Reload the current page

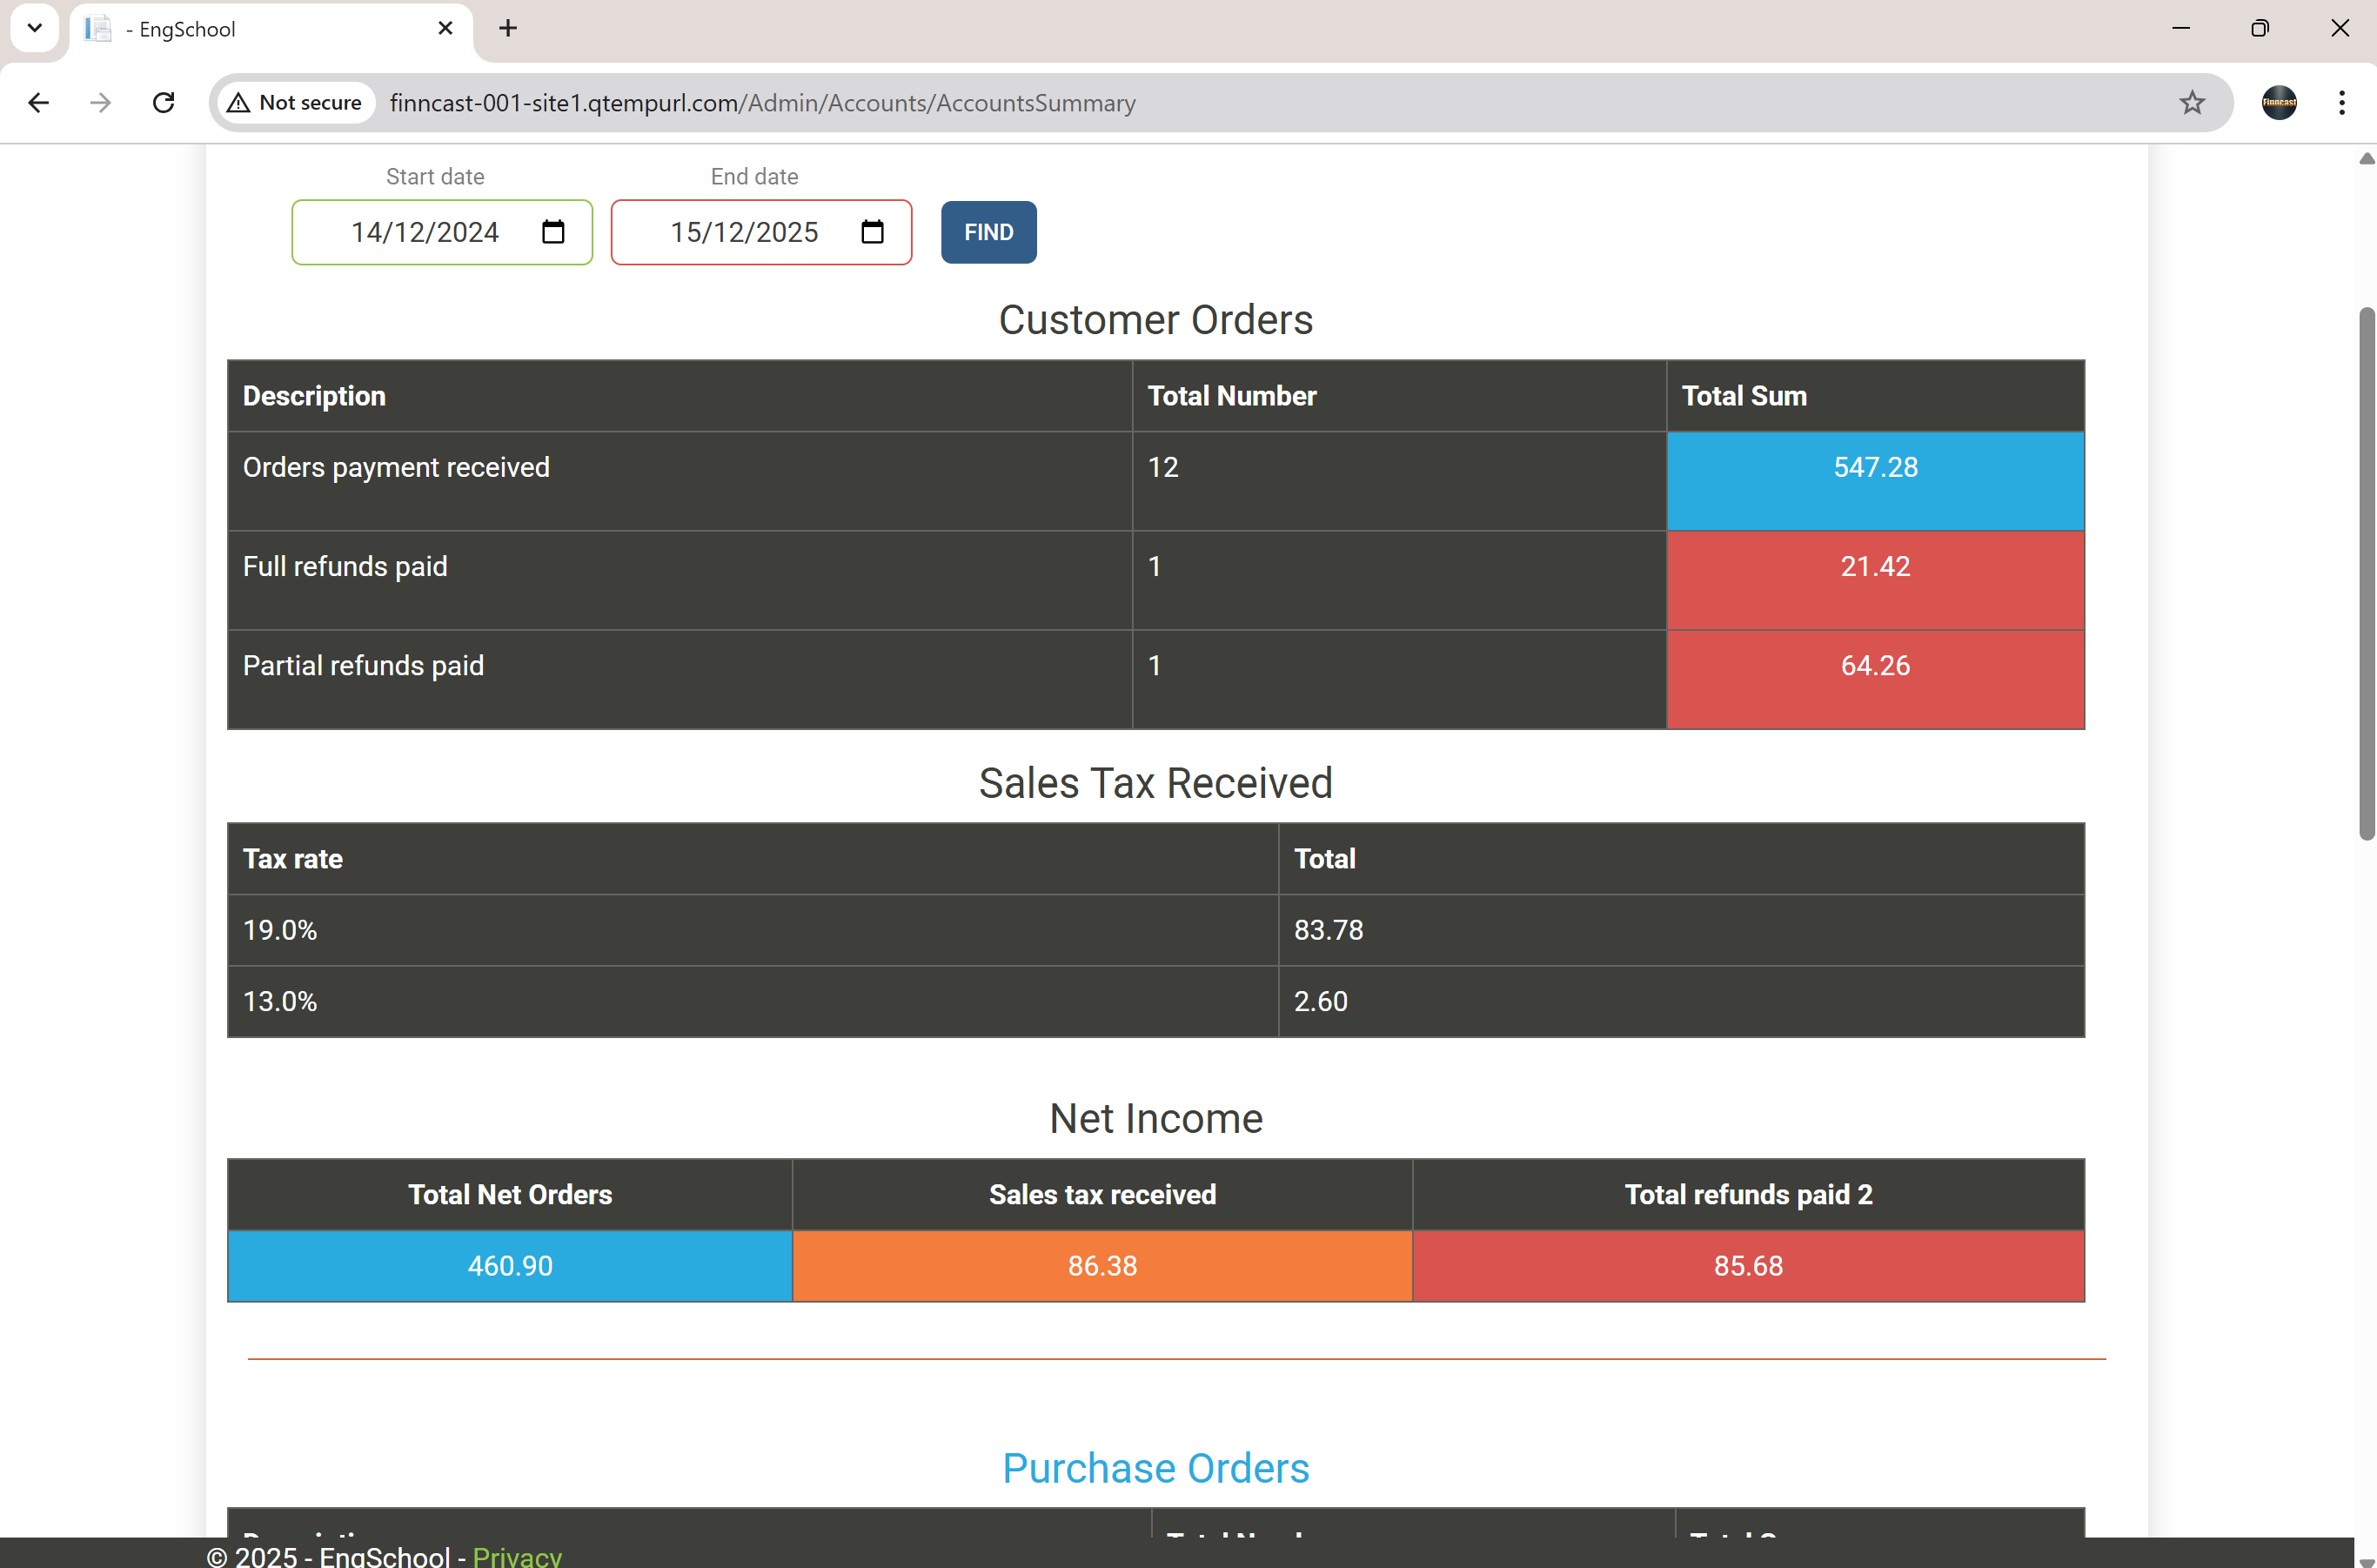tap(163, 102)
